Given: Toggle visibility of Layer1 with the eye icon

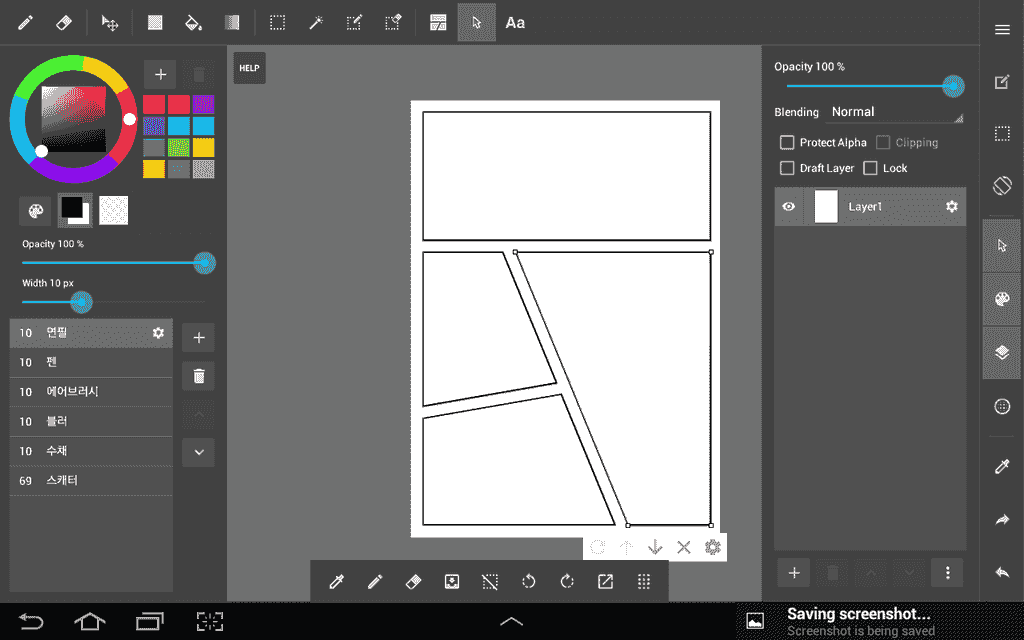Looking at the screenshot, I should (x=789, y=207).
